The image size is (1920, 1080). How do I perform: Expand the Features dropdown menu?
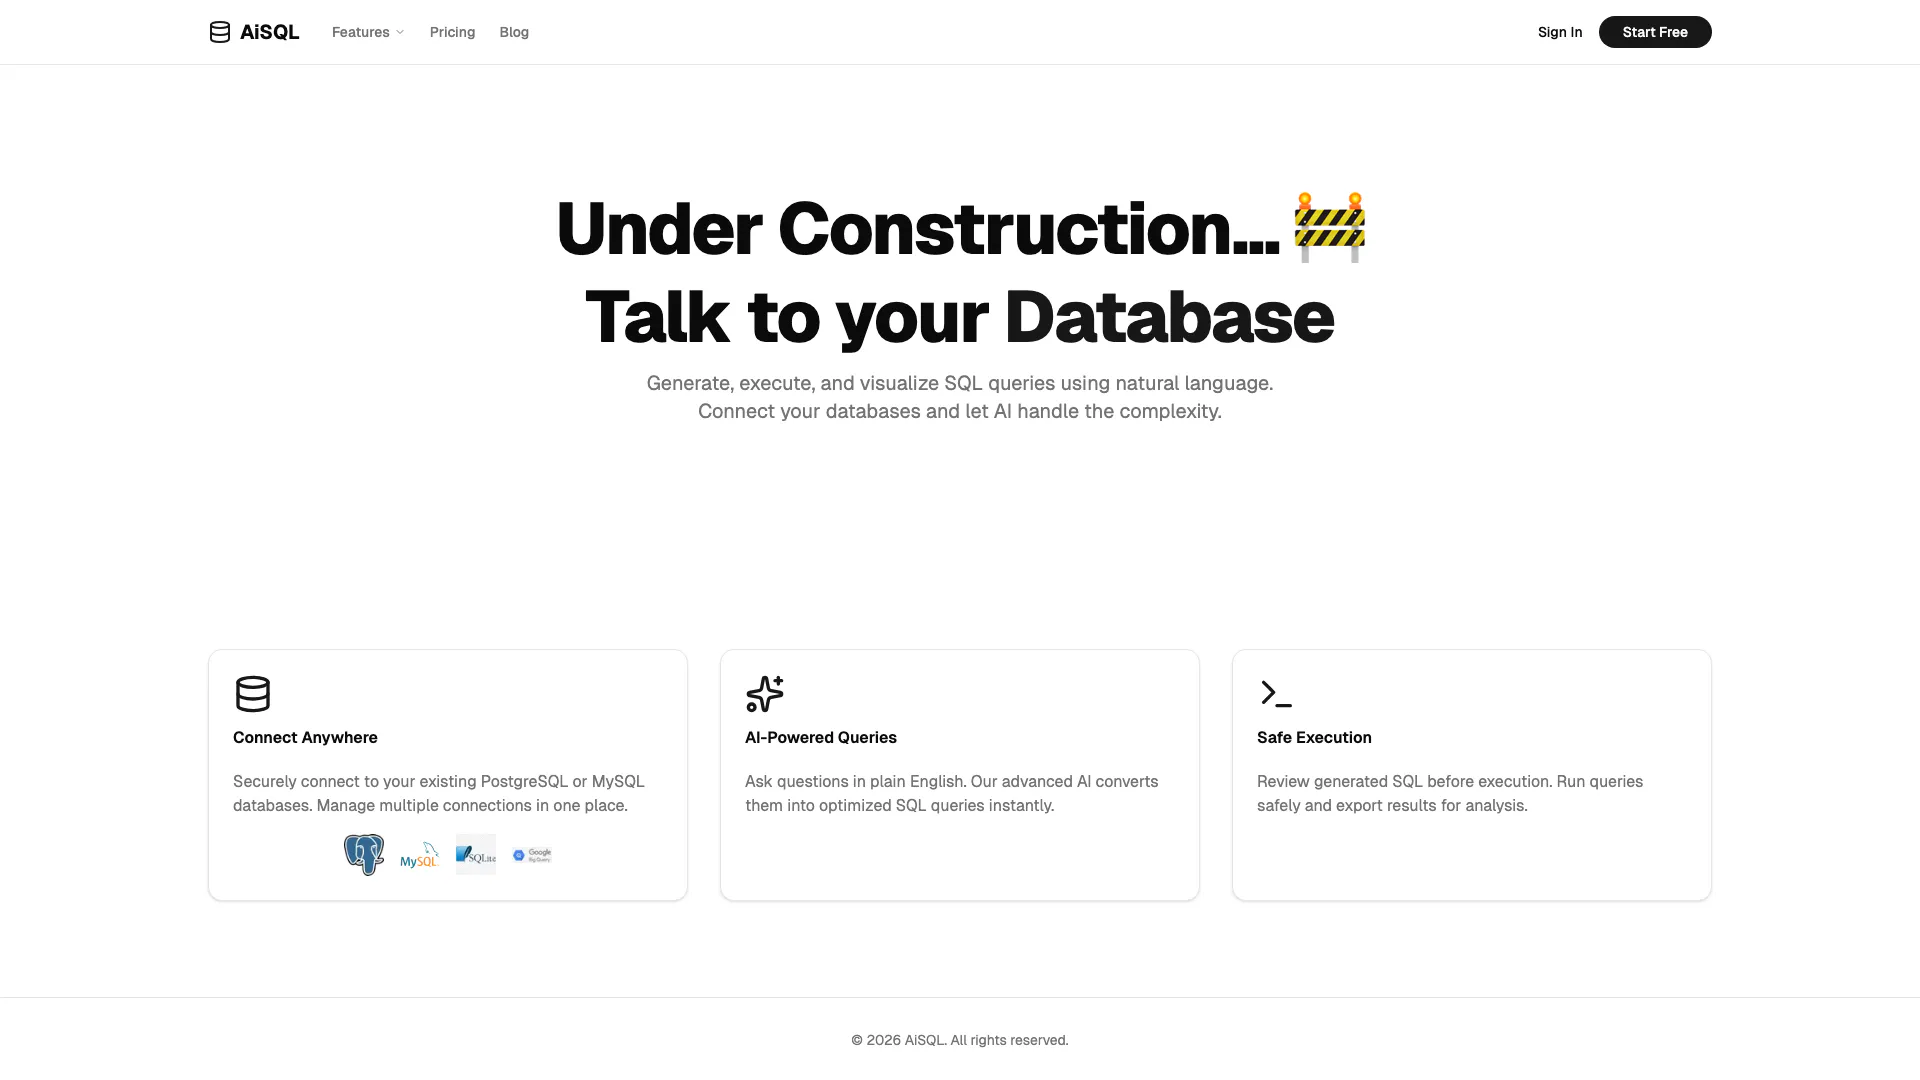[x=361, y=32]
